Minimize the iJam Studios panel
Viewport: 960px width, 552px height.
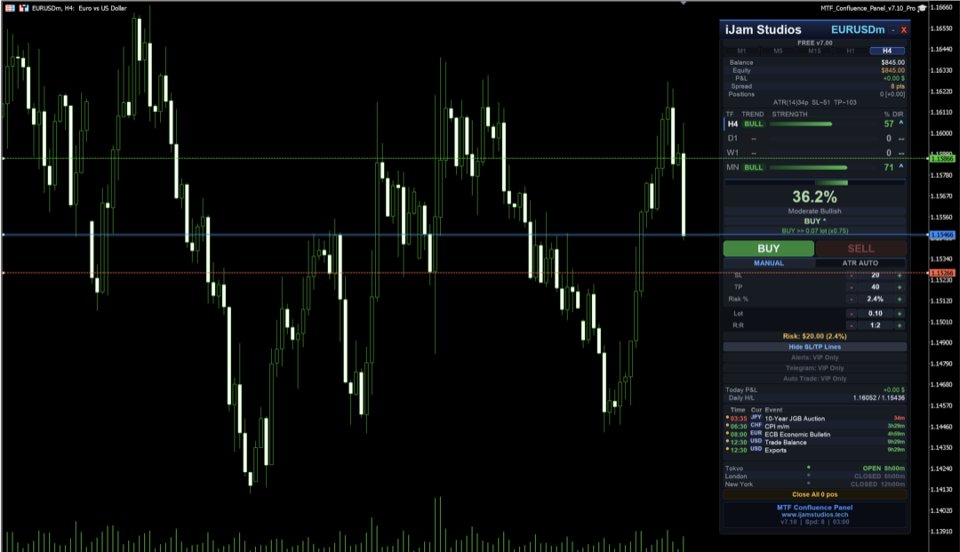tap(893, 30)
